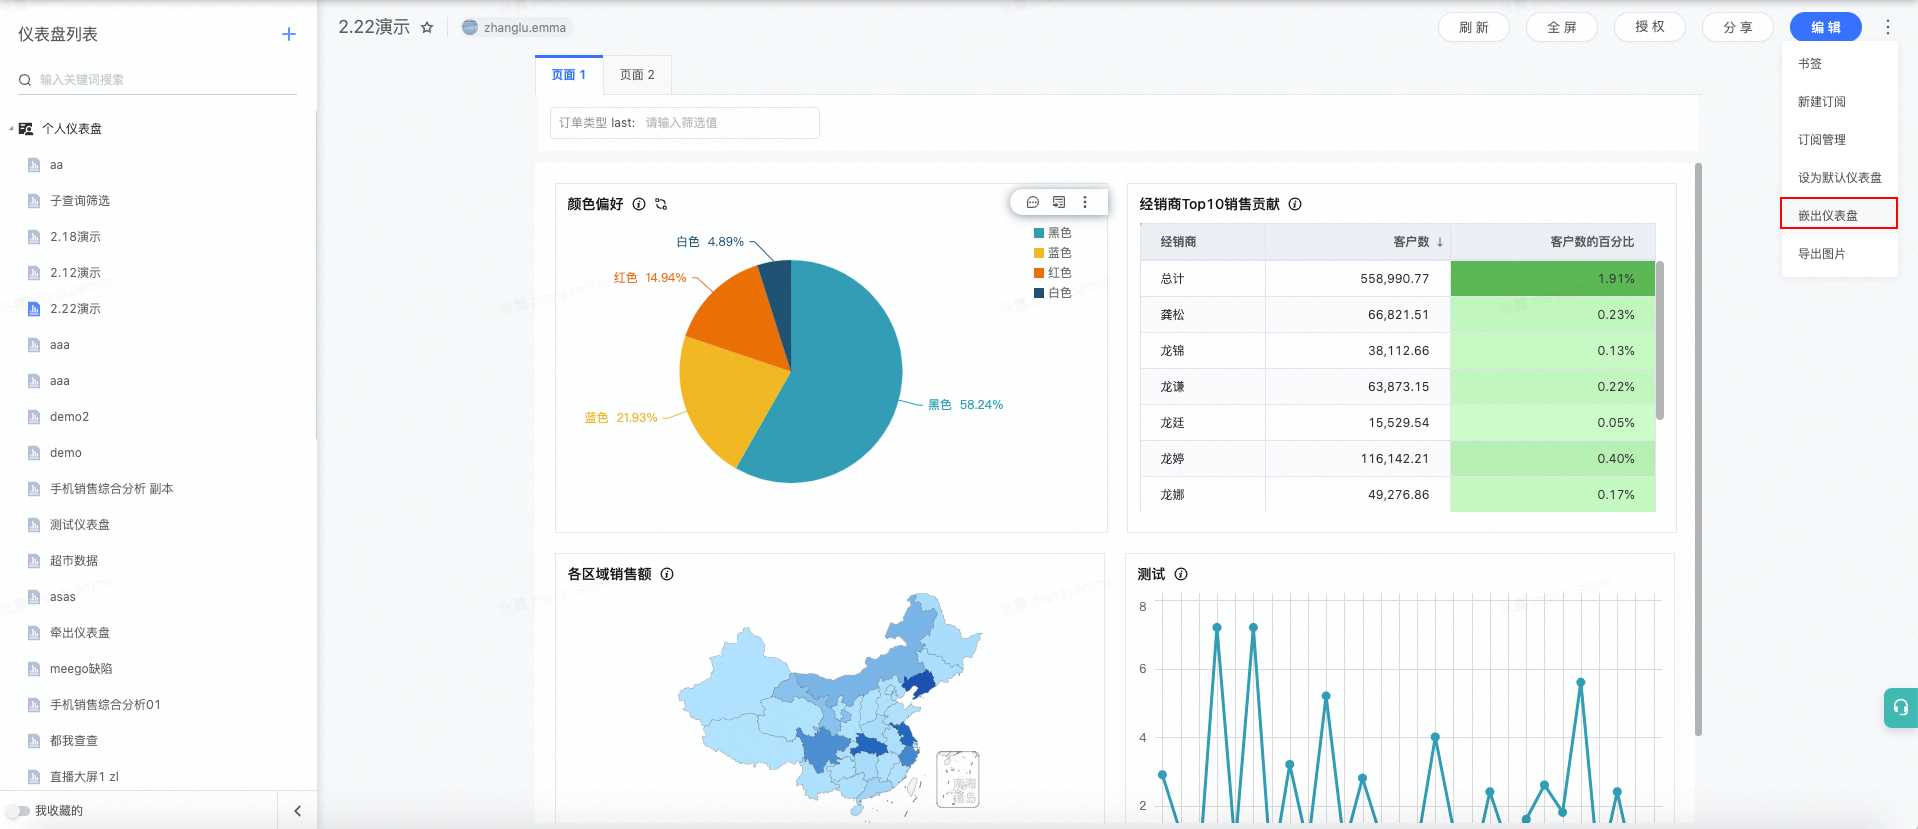Add a new dashboard with plus icon
The width and height of the screenshot is (1918, 829).
click(289, 34)
